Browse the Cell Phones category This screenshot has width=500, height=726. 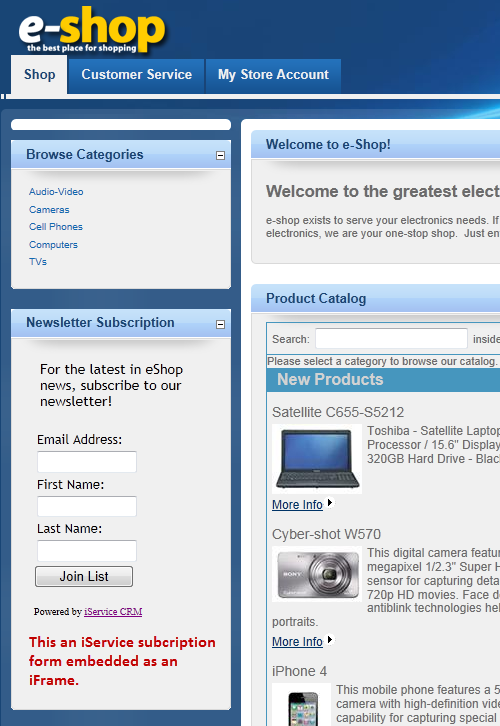[x=56, y=227]
